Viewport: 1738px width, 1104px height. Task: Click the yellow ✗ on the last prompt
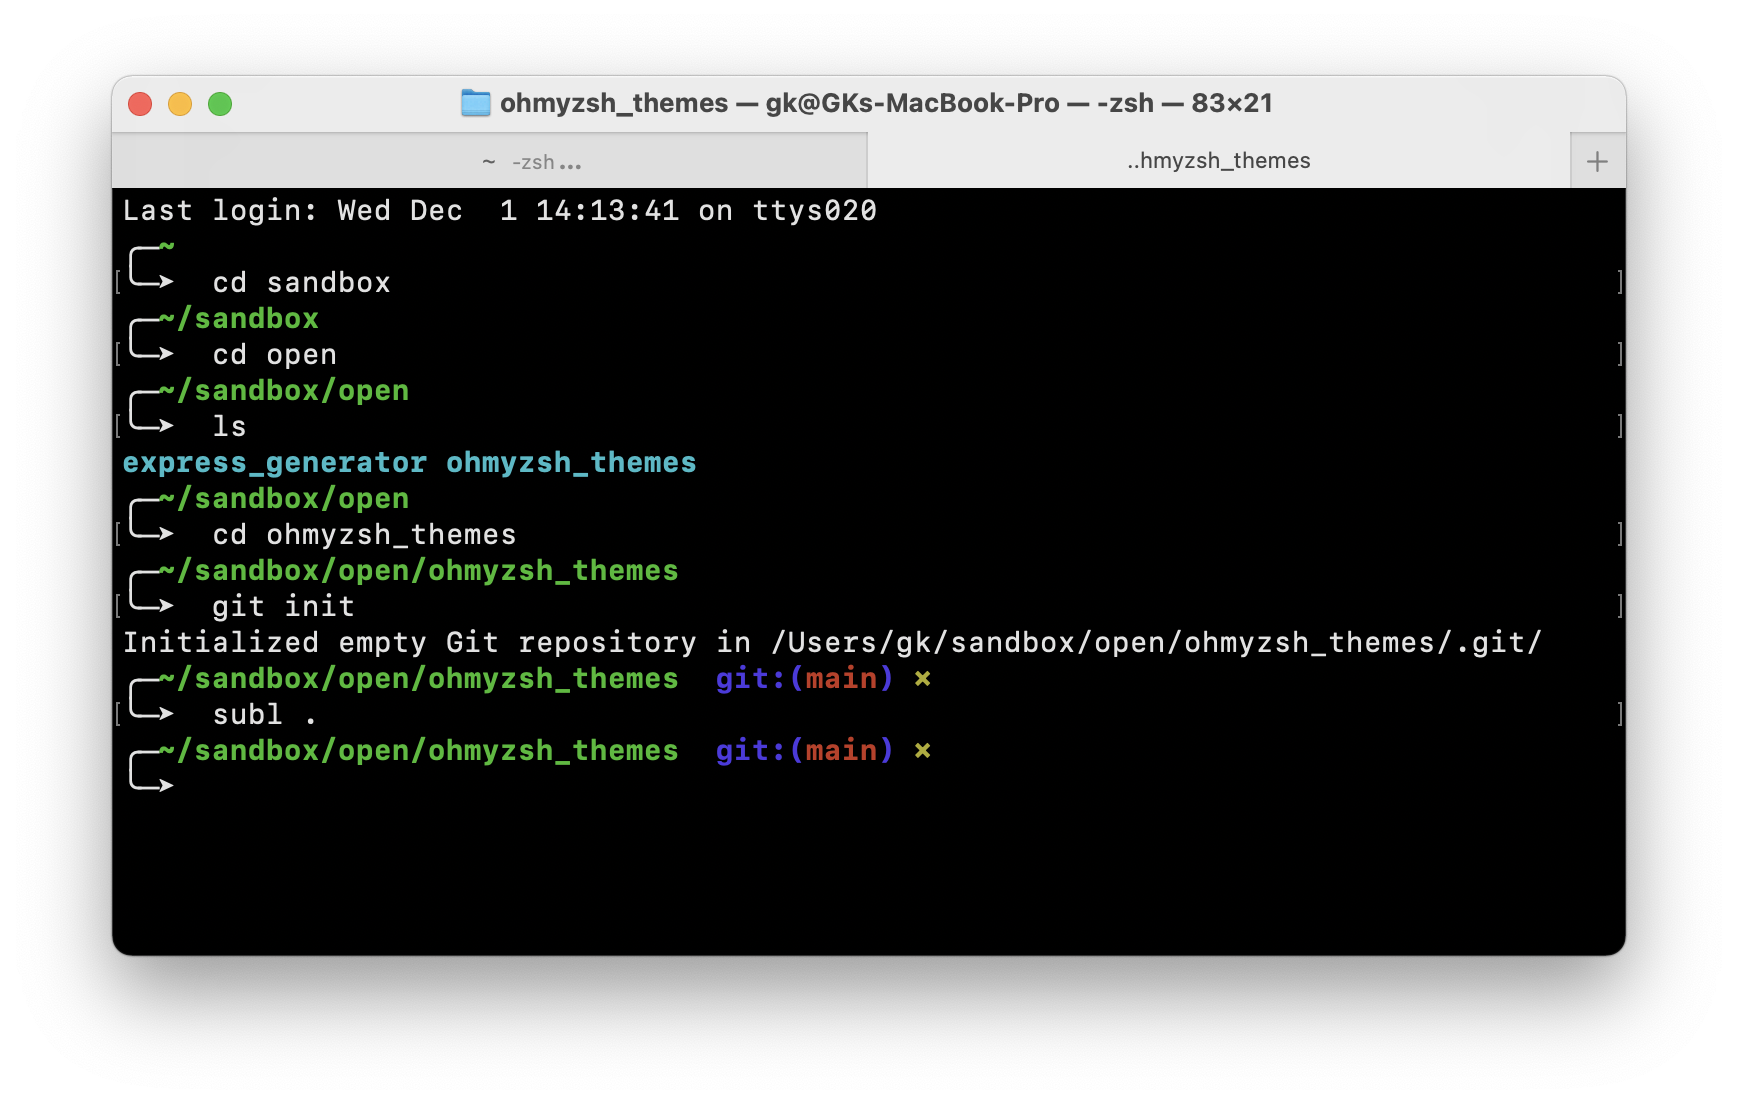(x=923, y=751)
